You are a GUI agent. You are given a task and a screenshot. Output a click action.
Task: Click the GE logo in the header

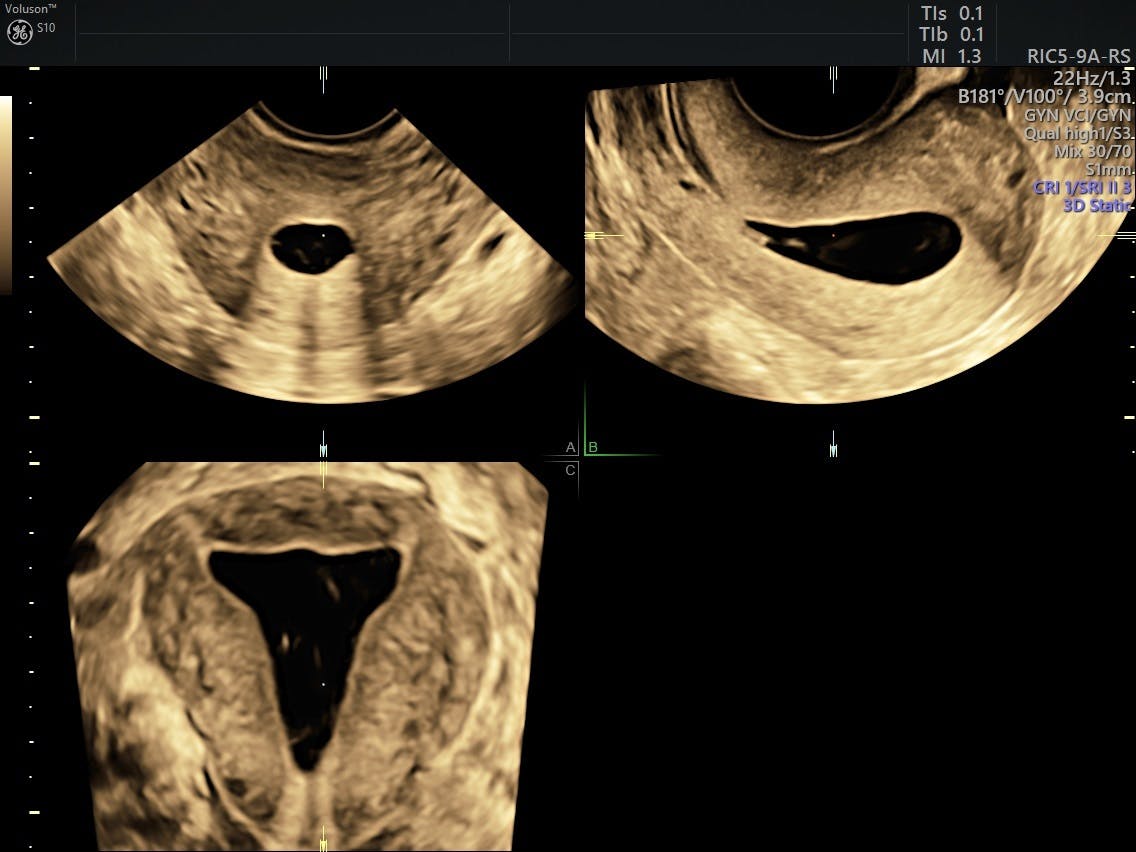(x=19, y=32)
